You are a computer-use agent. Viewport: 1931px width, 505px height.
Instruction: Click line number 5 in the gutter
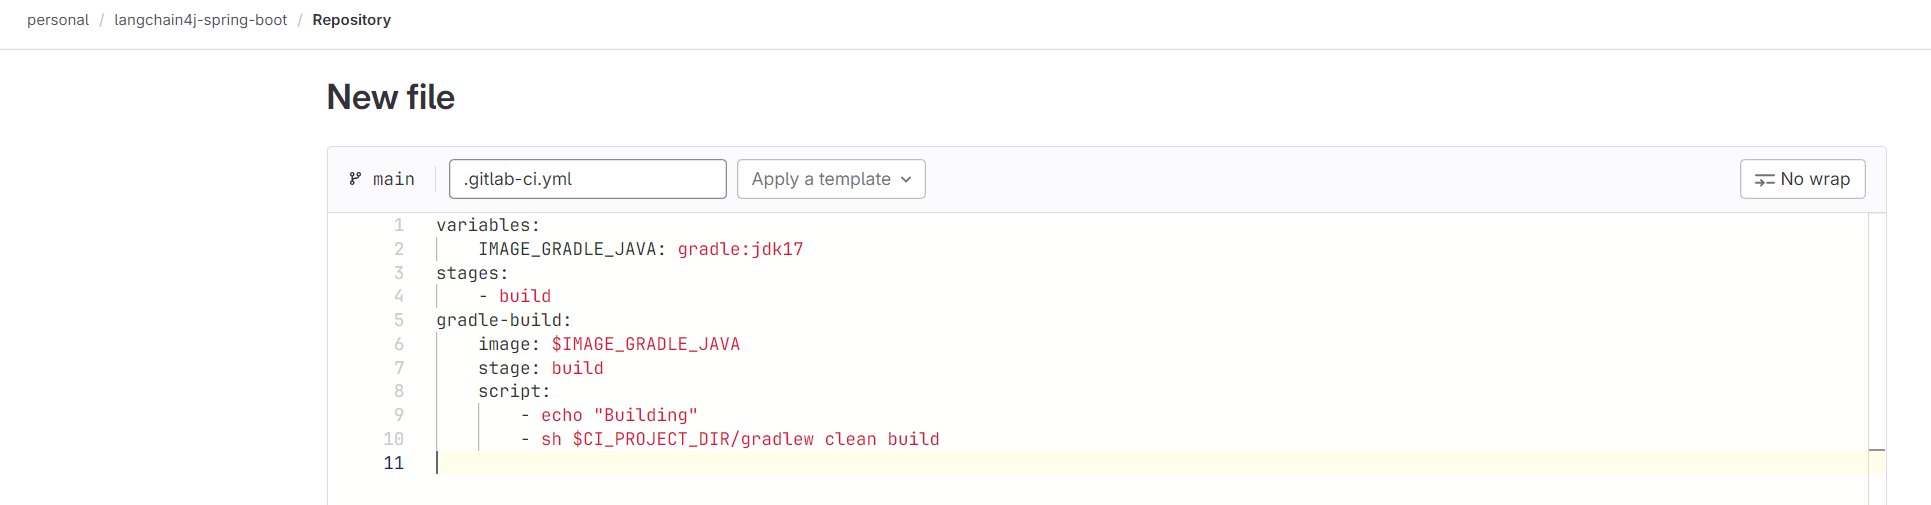(x=398, y=320)
